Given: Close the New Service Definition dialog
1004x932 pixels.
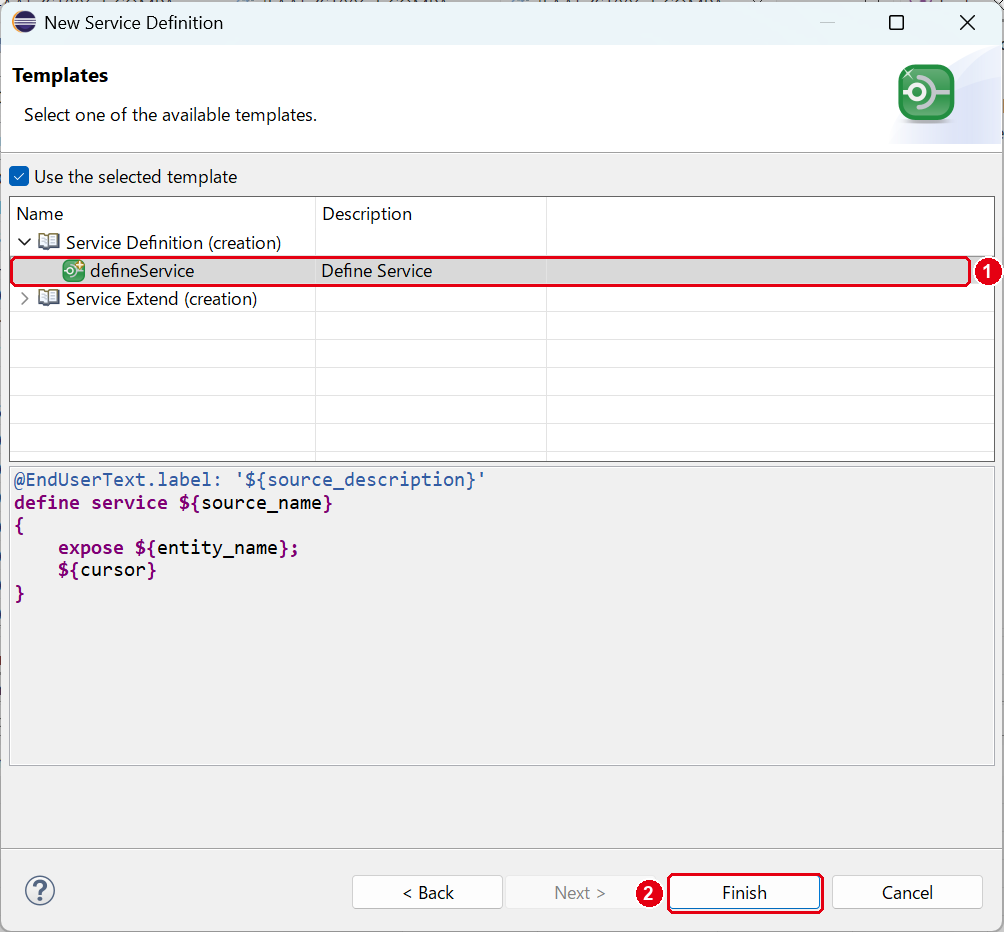Looking at the screenshot, I should 968,23.
